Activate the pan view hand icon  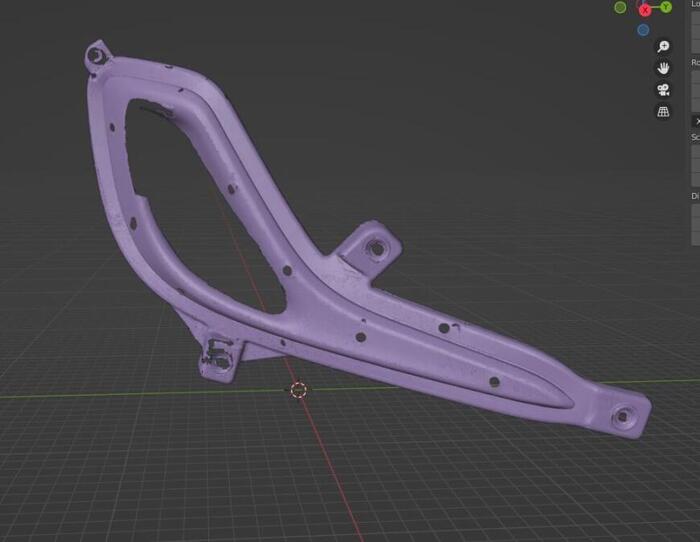pos(663,68)
